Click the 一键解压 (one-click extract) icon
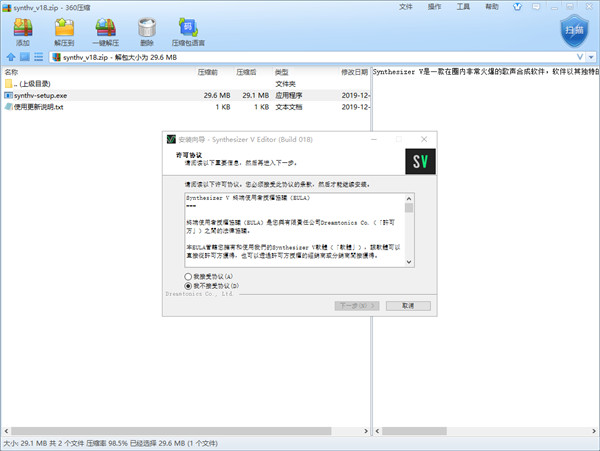This screenshot has width=600, height=451. click(106, 28)
